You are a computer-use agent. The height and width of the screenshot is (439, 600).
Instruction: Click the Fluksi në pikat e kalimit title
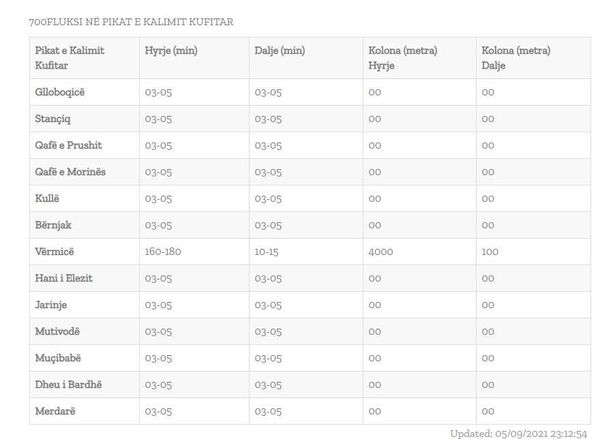coord(131,22)
